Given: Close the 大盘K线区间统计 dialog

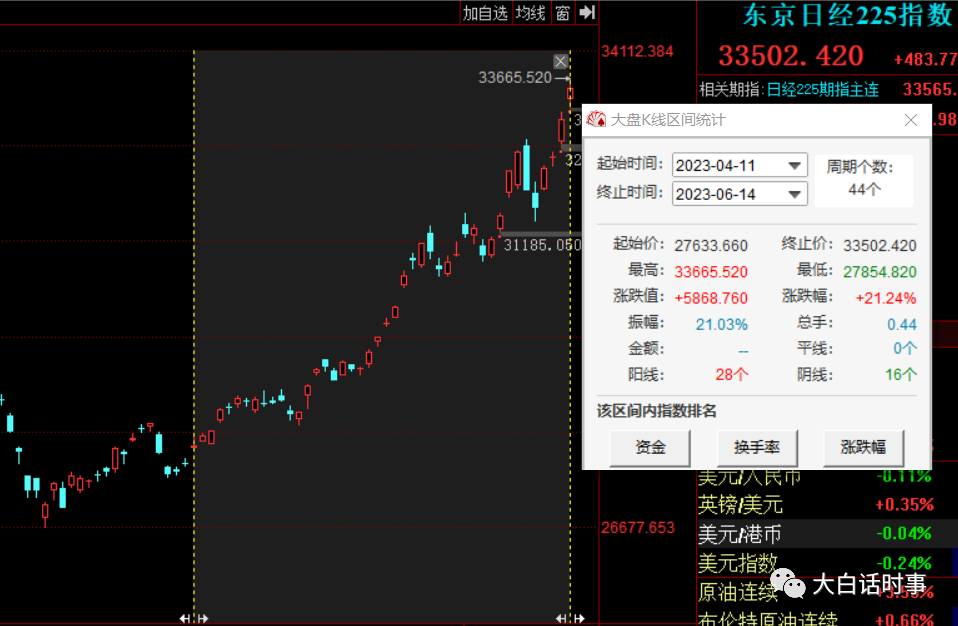Looking at the screenshot, I should point(910,120).
